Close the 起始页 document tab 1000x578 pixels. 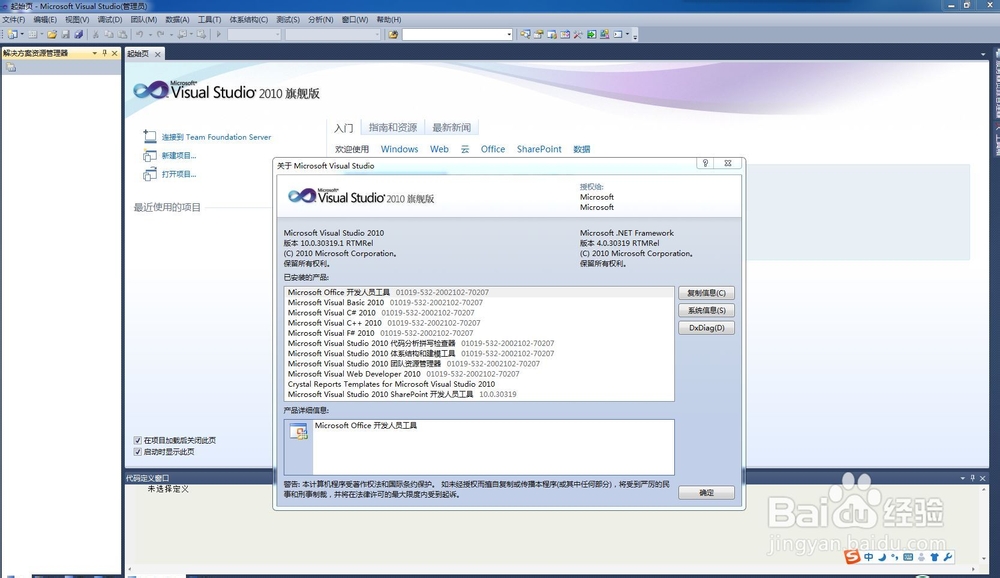(x=158, y=54)
